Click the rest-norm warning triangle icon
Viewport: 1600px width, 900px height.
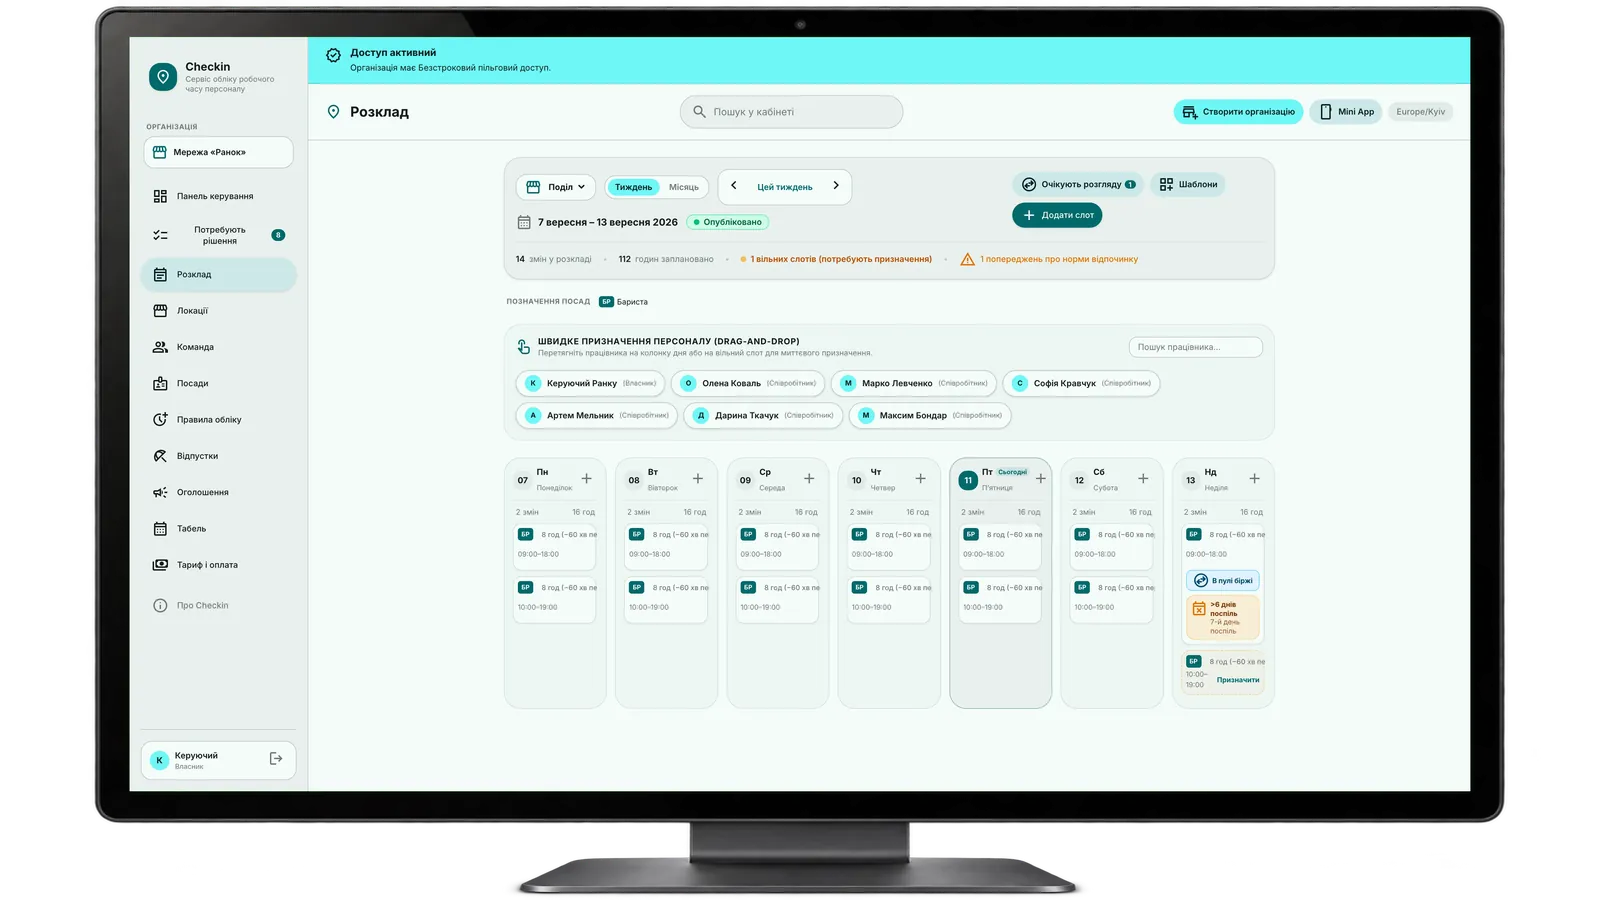pyautogui.click(x=967, y=260)
